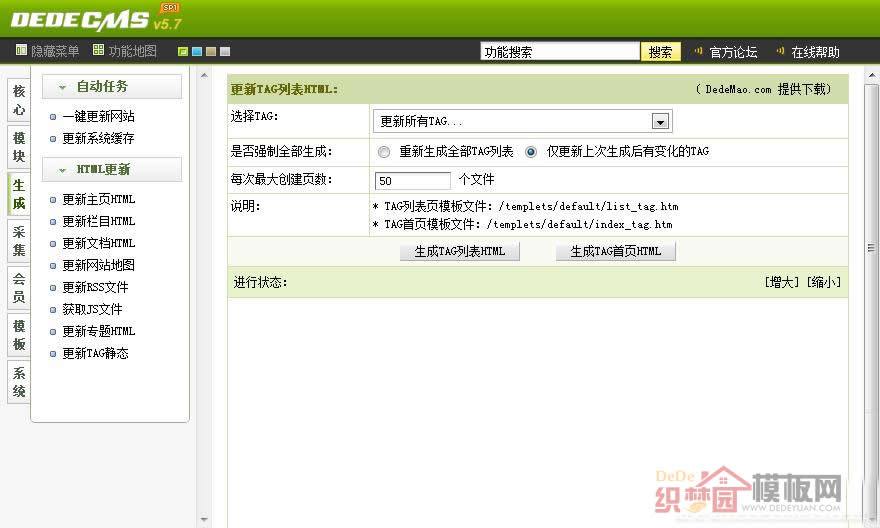Click the 隐藏菜单 hide-menu icon

(21, 51)
